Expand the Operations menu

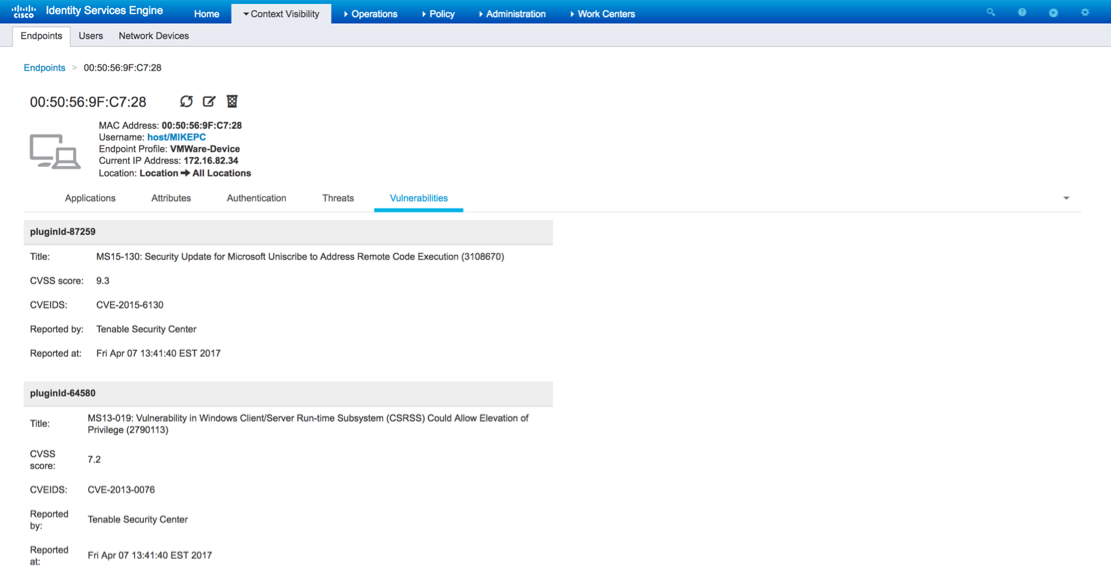pos(371,13)
